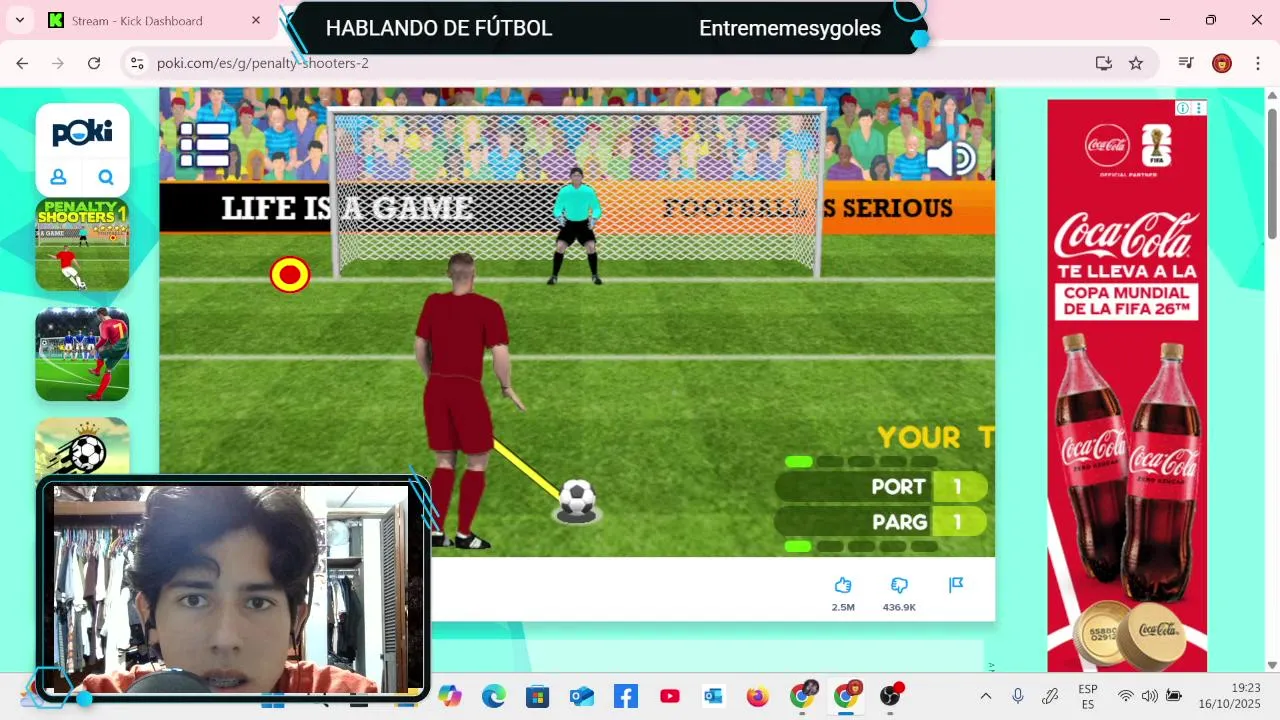The width and height of the screenshot is (1280, 720).
Task: Switch to the active Chrome window in taskbar
Action: [846, 696]
